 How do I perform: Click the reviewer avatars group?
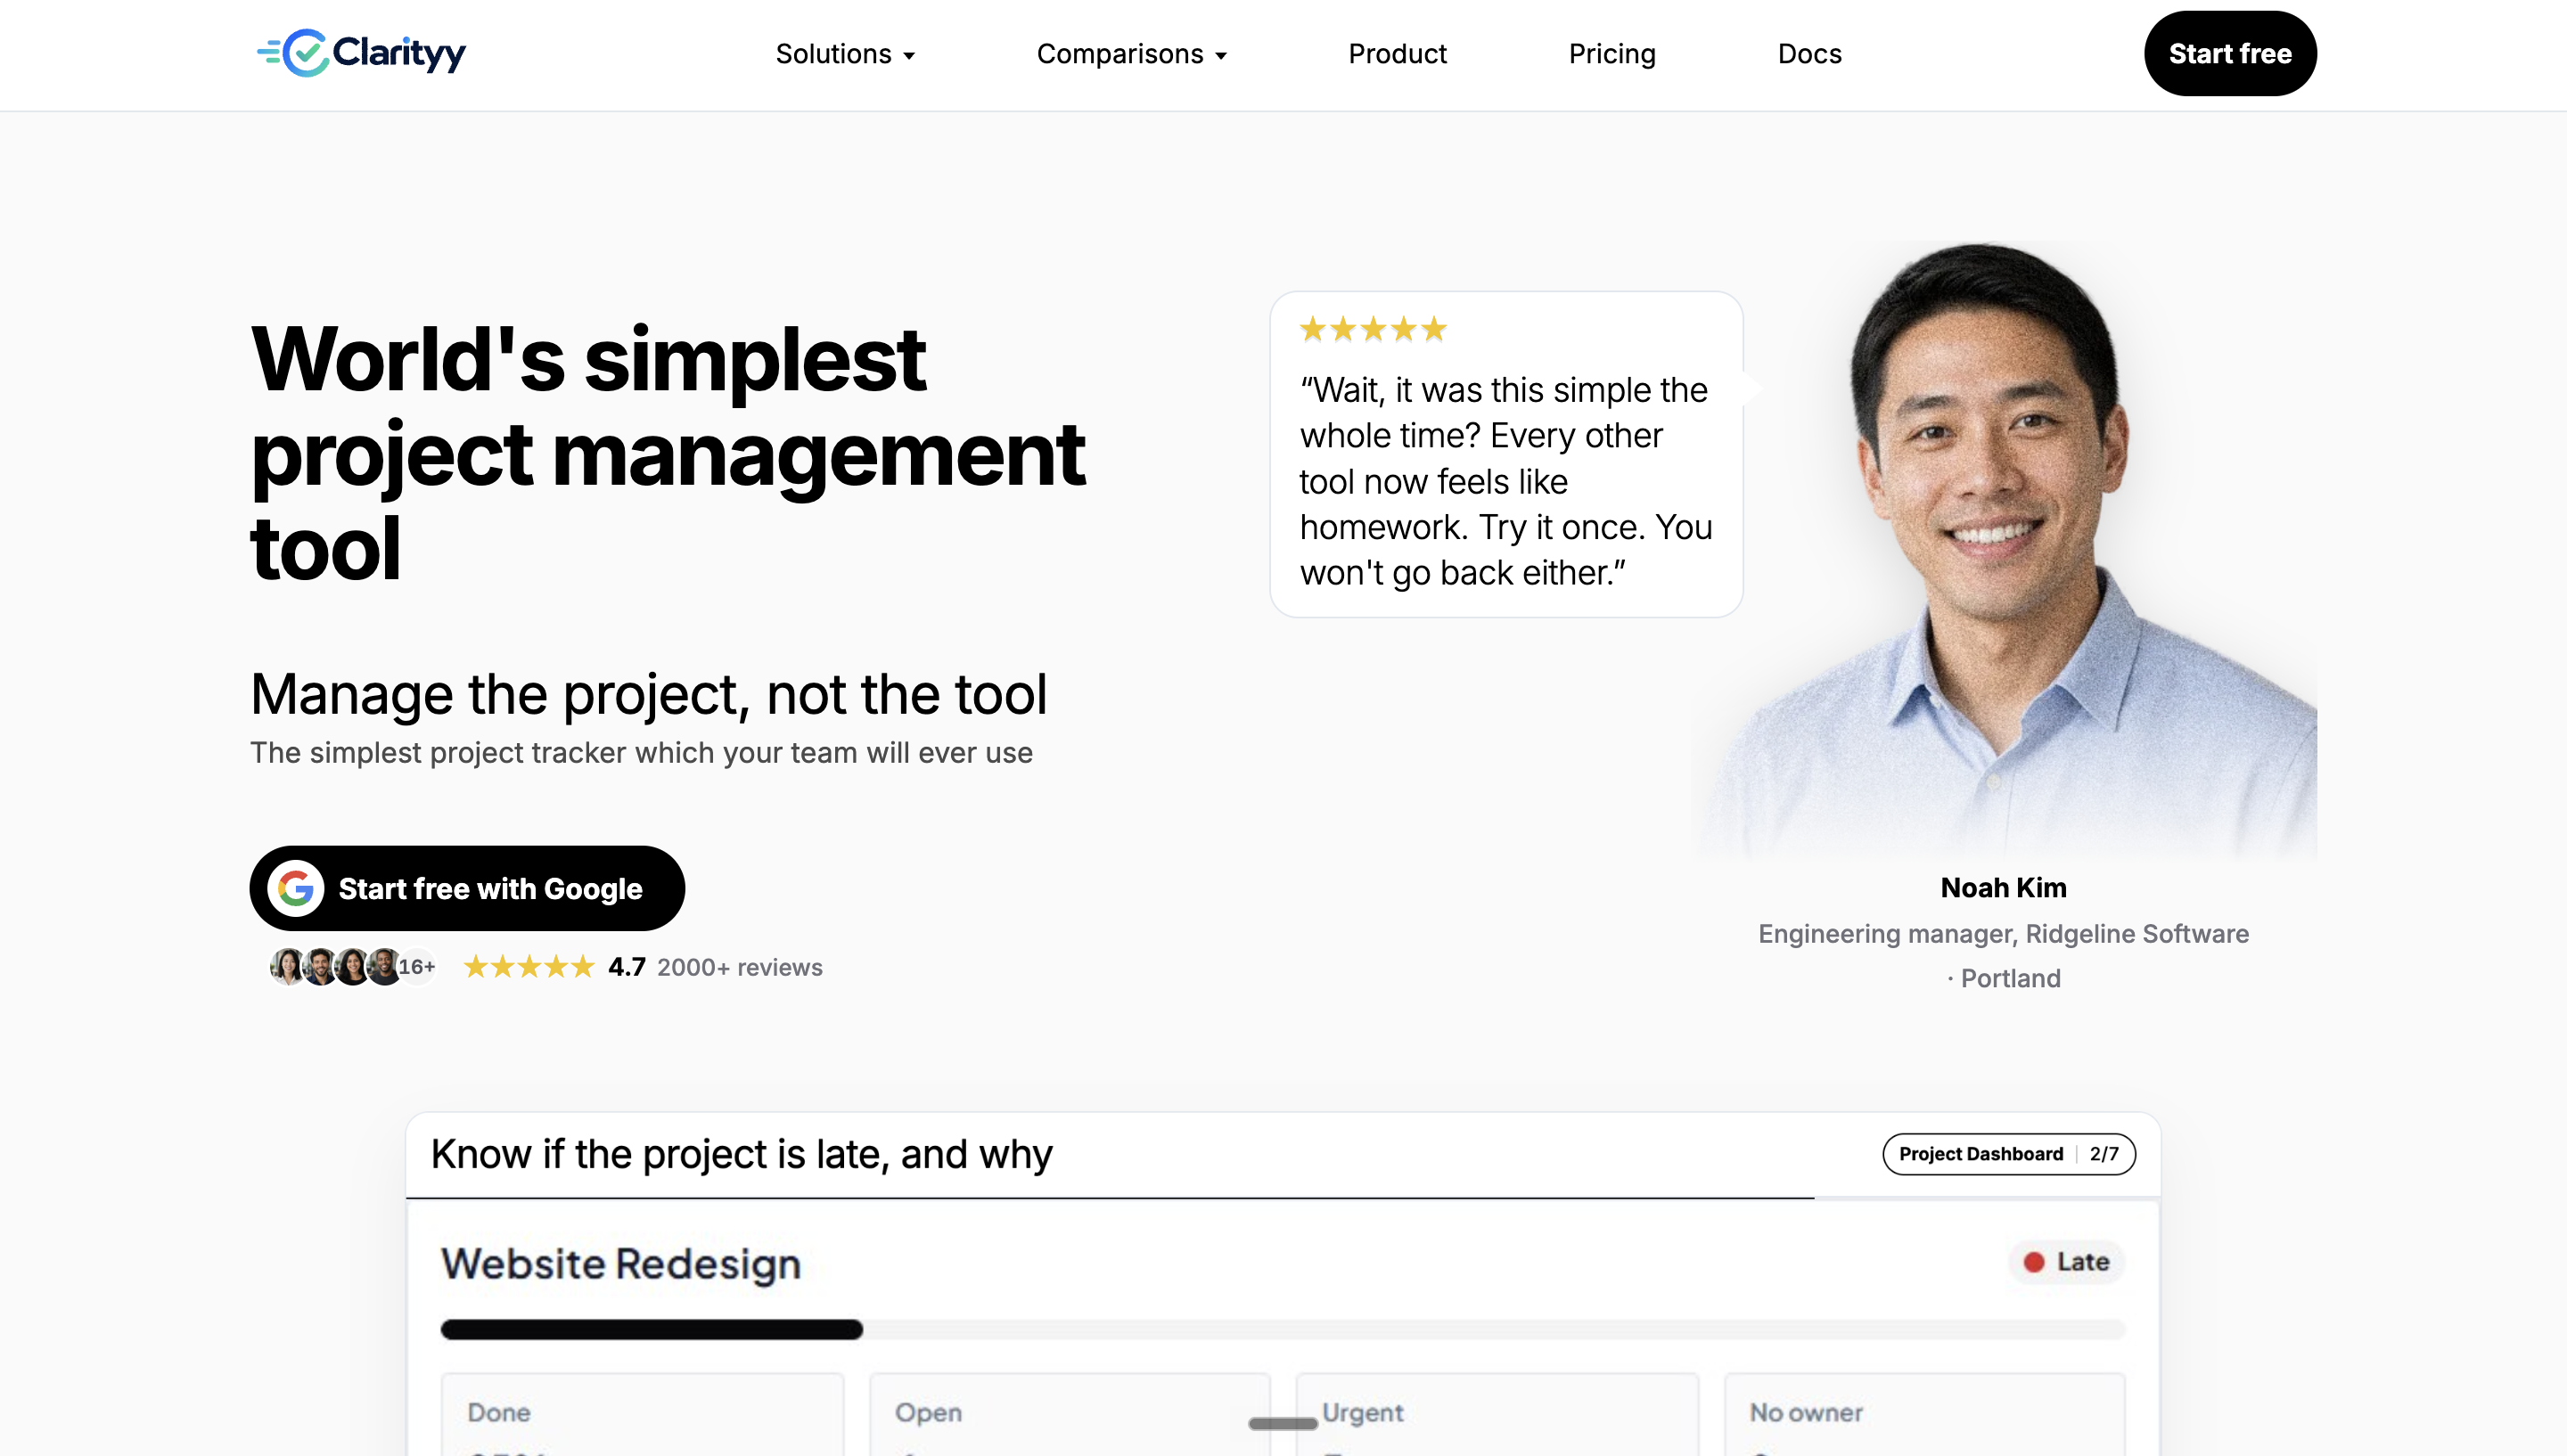pos(352,967)
